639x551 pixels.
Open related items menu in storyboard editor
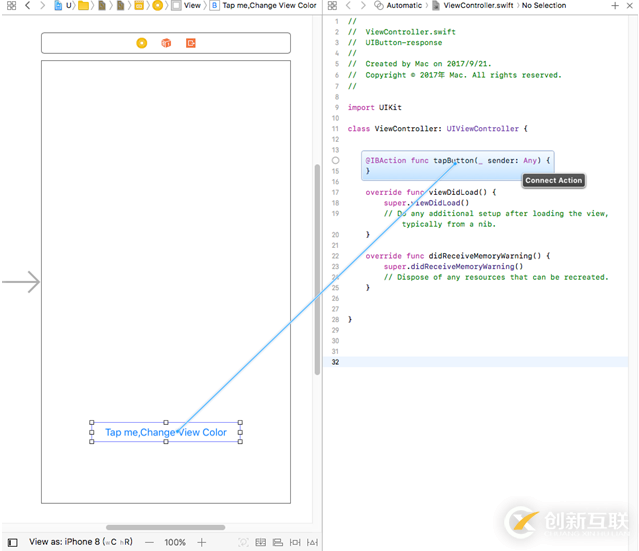pos(11,5)
